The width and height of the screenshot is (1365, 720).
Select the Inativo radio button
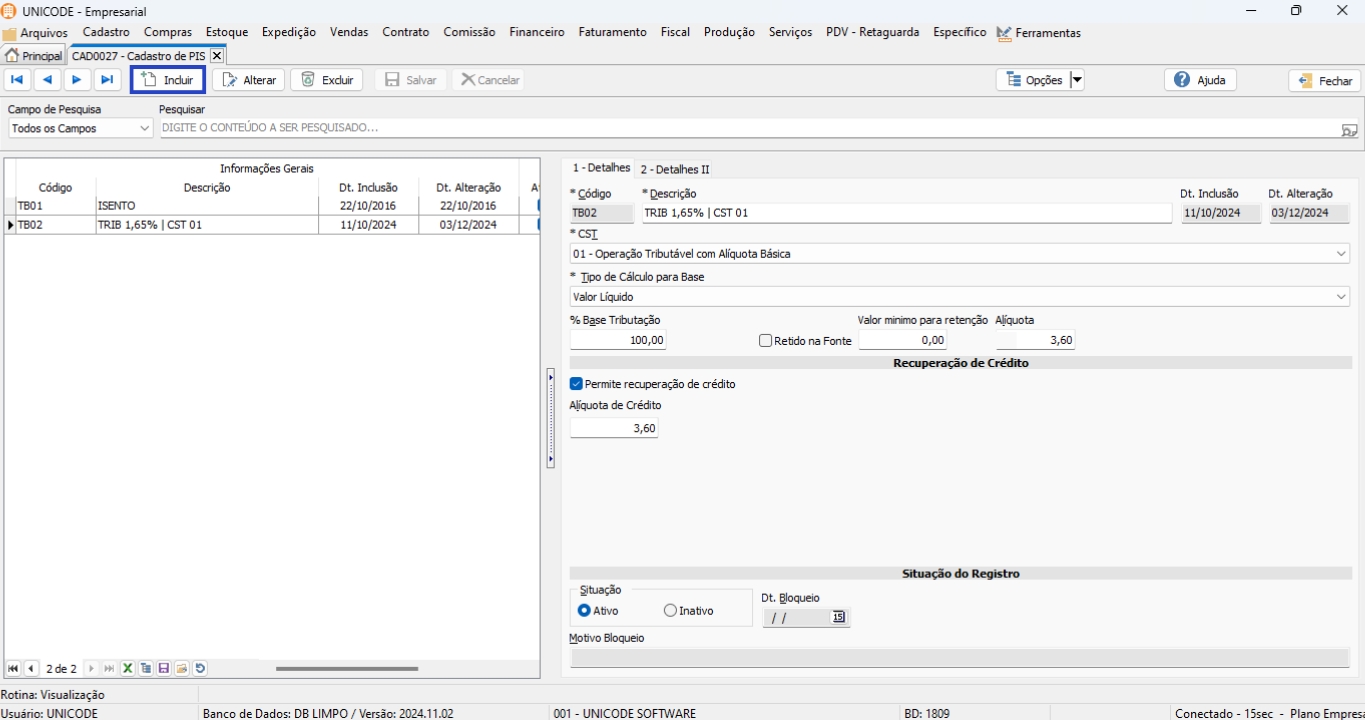pos(670,611)
